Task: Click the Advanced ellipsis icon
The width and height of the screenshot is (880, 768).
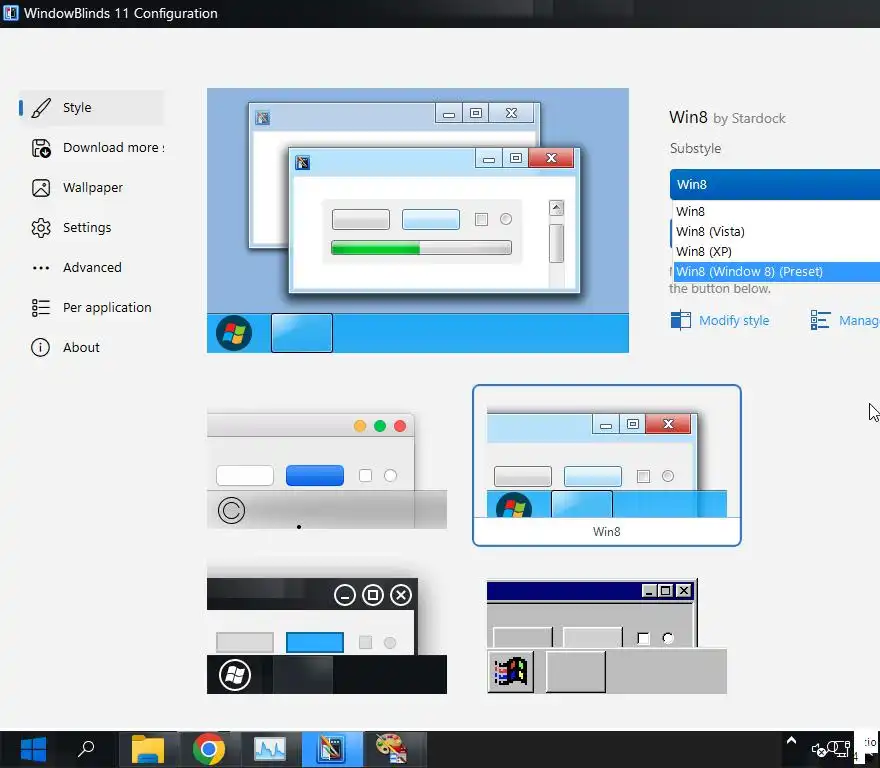Action: click(41, 268)
